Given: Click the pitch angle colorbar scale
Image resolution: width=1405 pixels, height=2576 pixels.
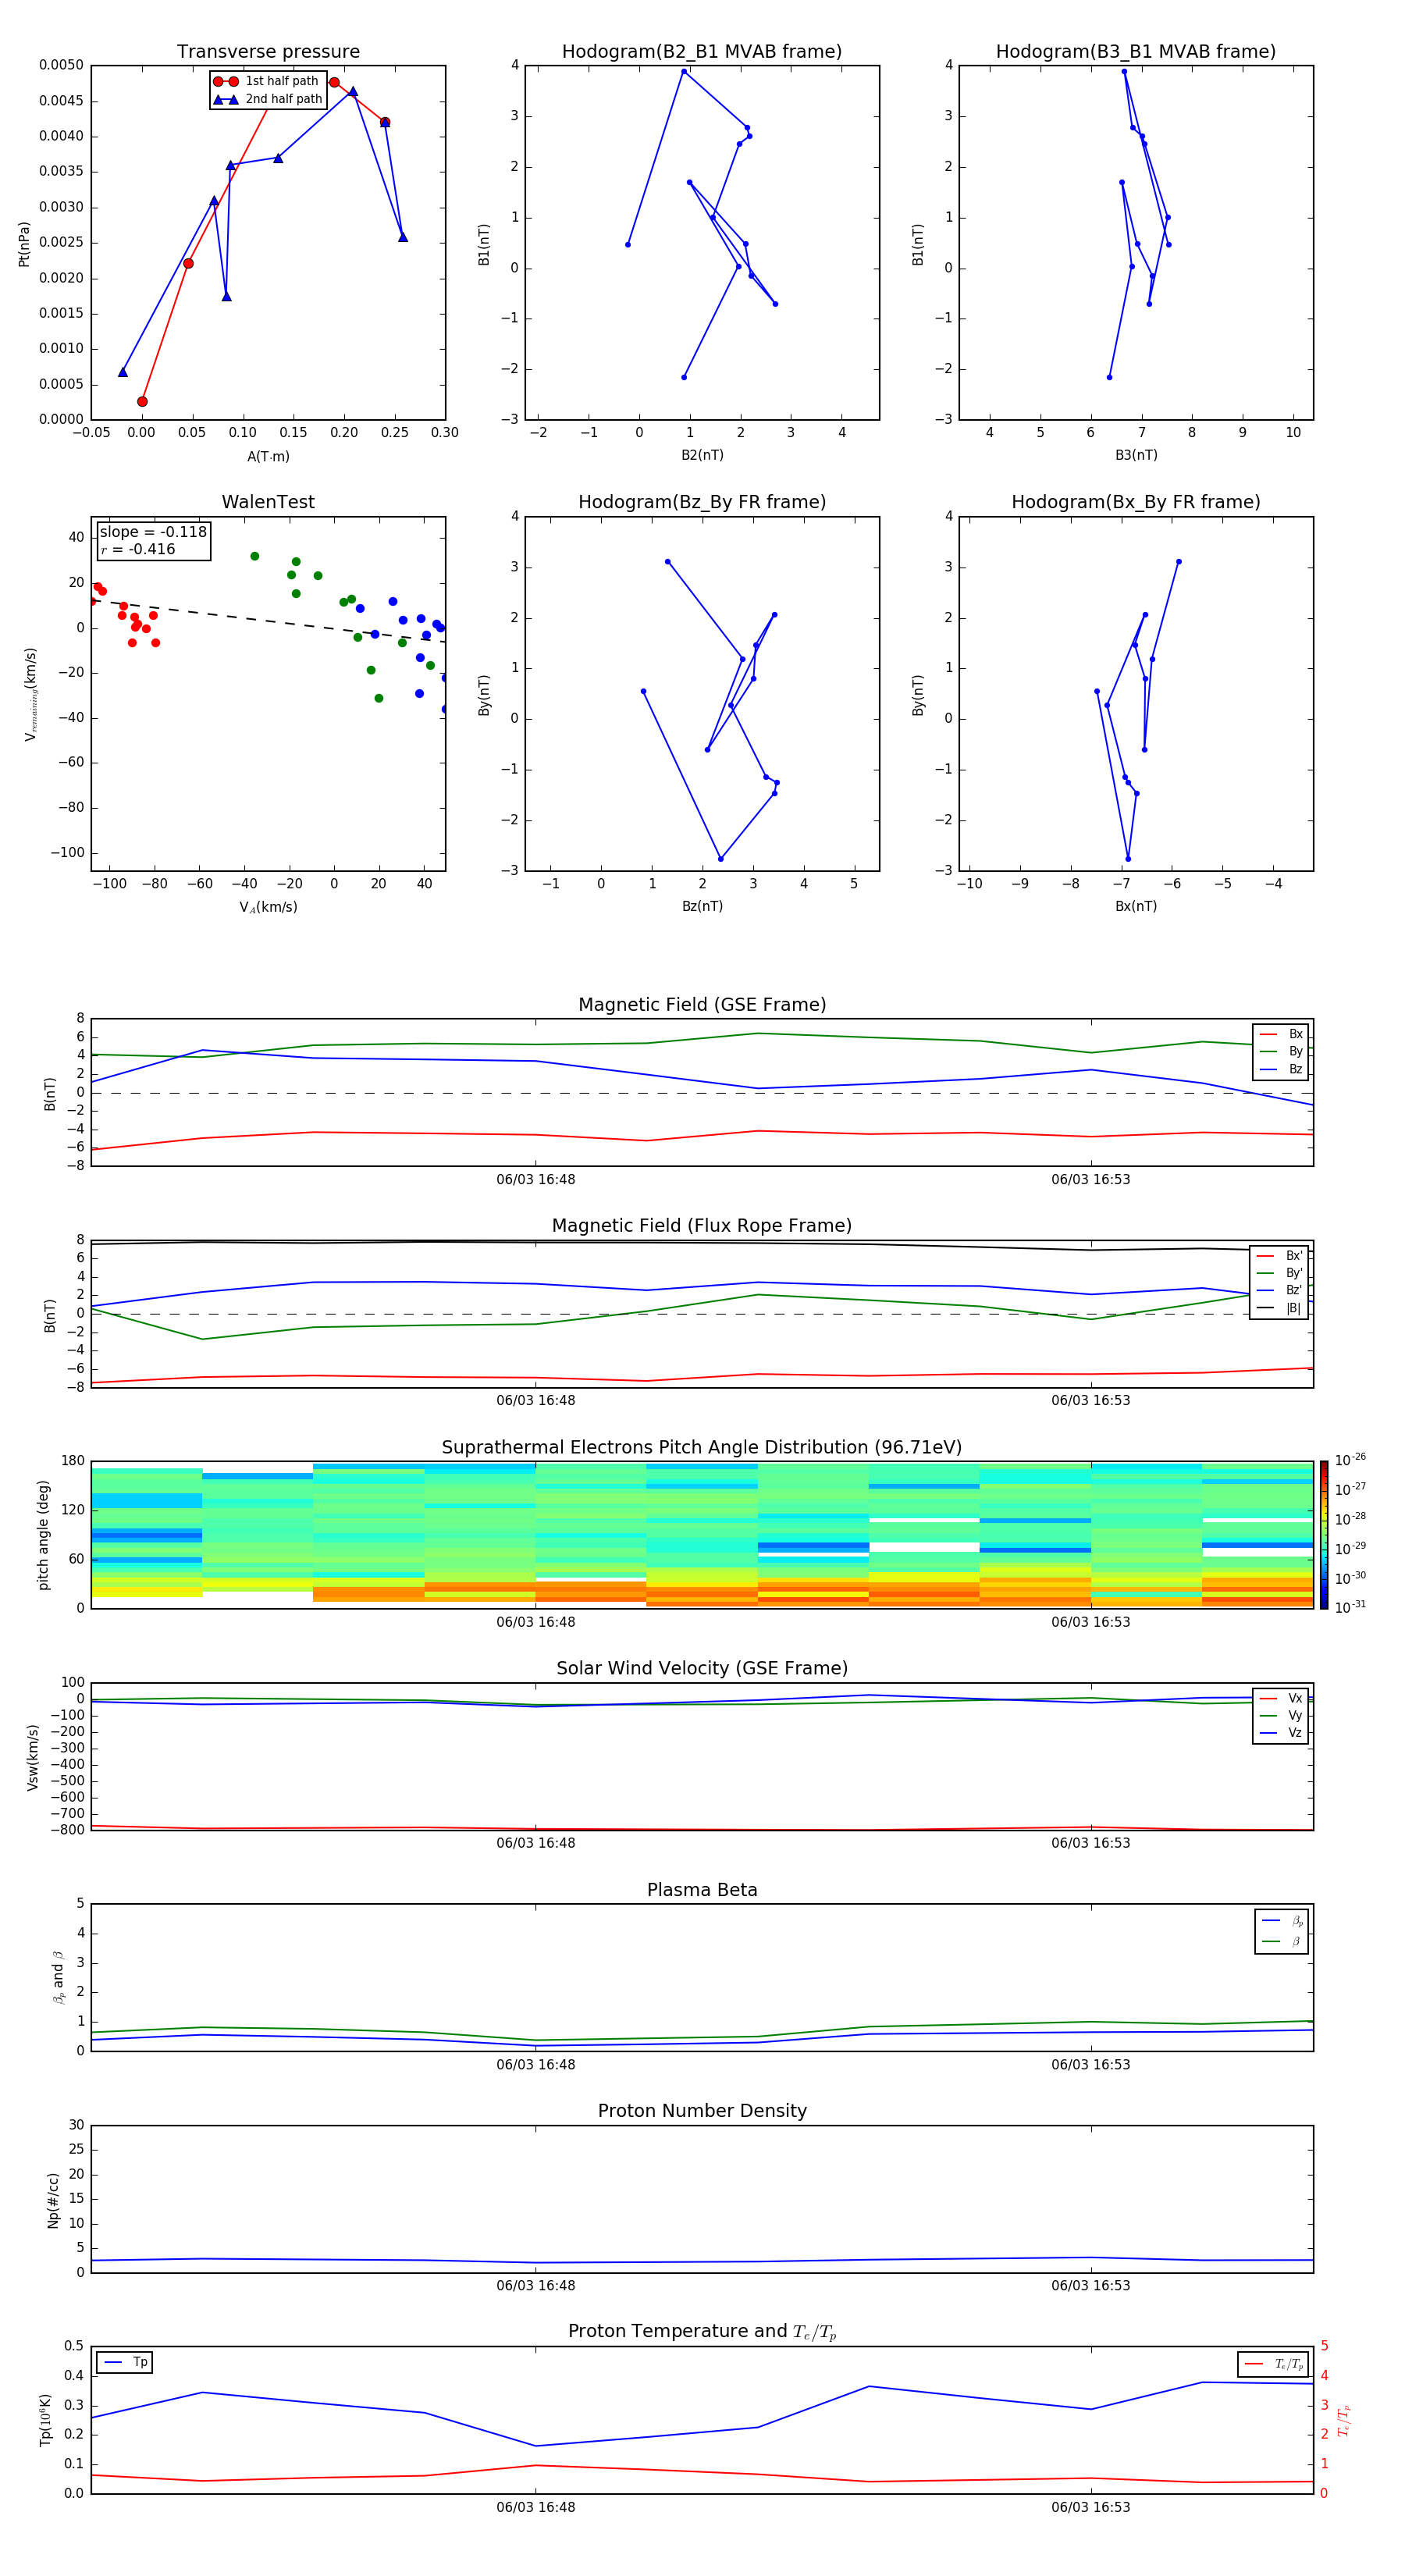Looking at the screenshot, I should 1324,1535.
